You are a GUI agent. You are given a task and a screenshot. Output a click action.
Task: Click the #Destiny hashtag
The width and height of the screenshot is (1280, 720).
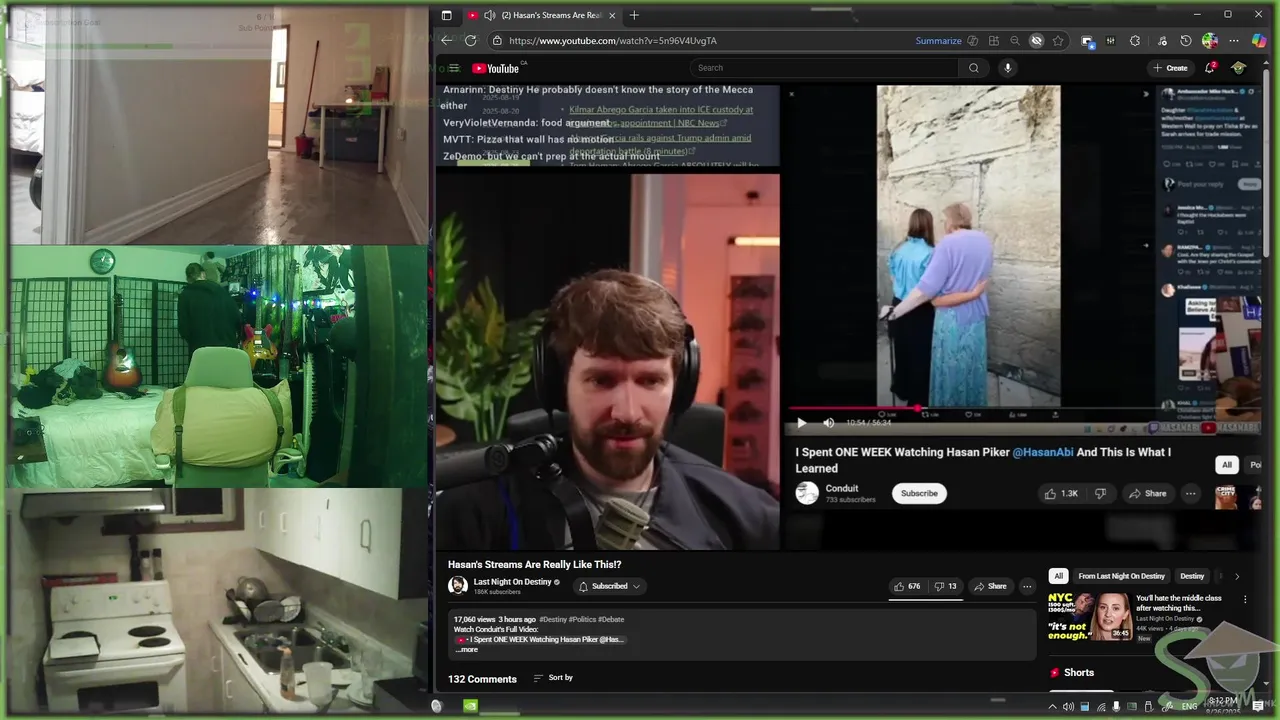tap(555, 620)
